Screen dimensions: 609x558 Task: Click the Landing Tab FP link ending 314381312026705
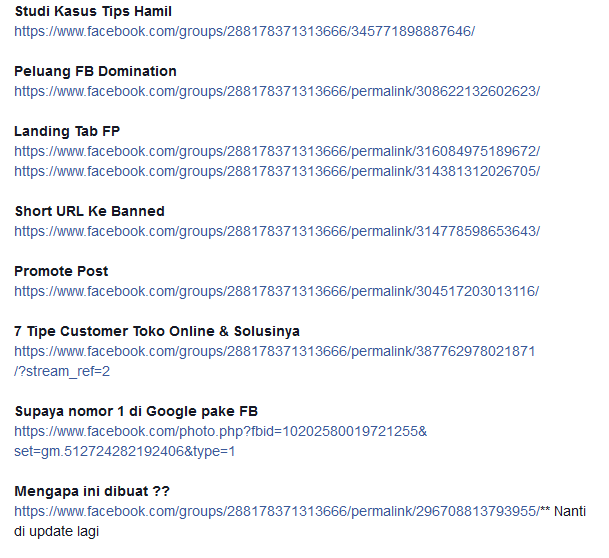coord(277,171)
